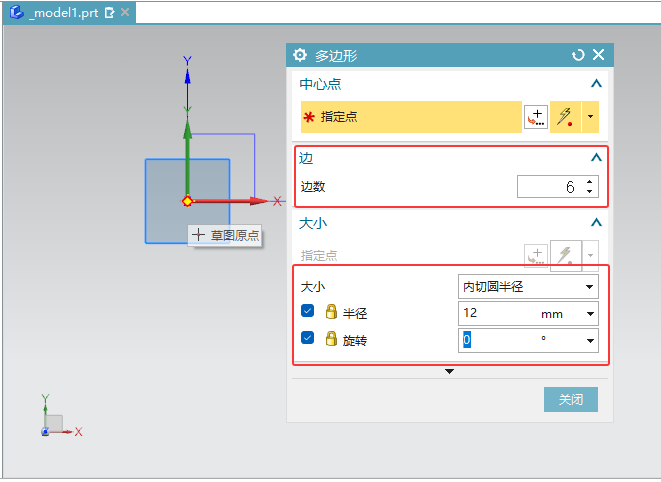The image size is (661, 482).
Task: Reset the polygon dialog values
Action: pyautogui.click(x=578, y=55)
